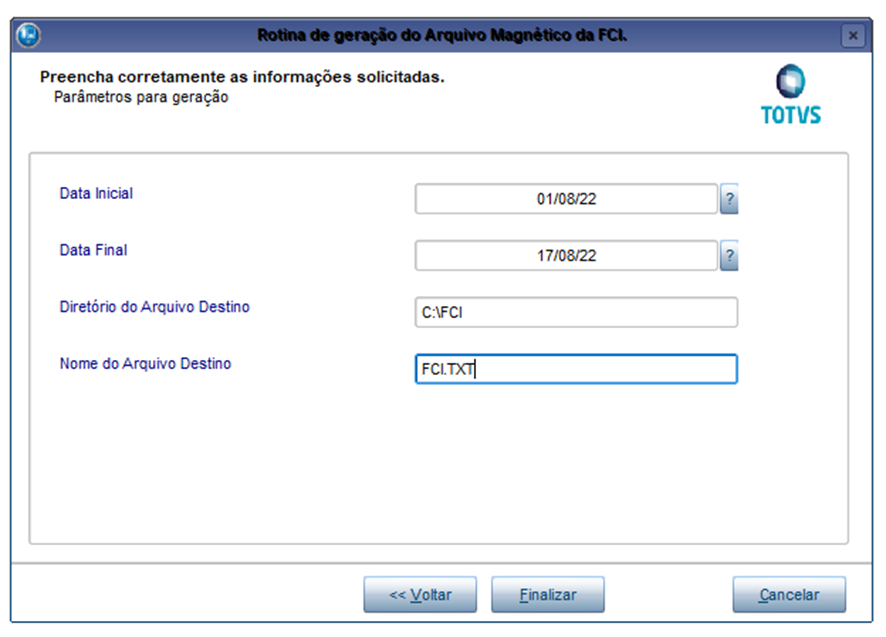Focus the Data Final date field

(x=566, y=255)
